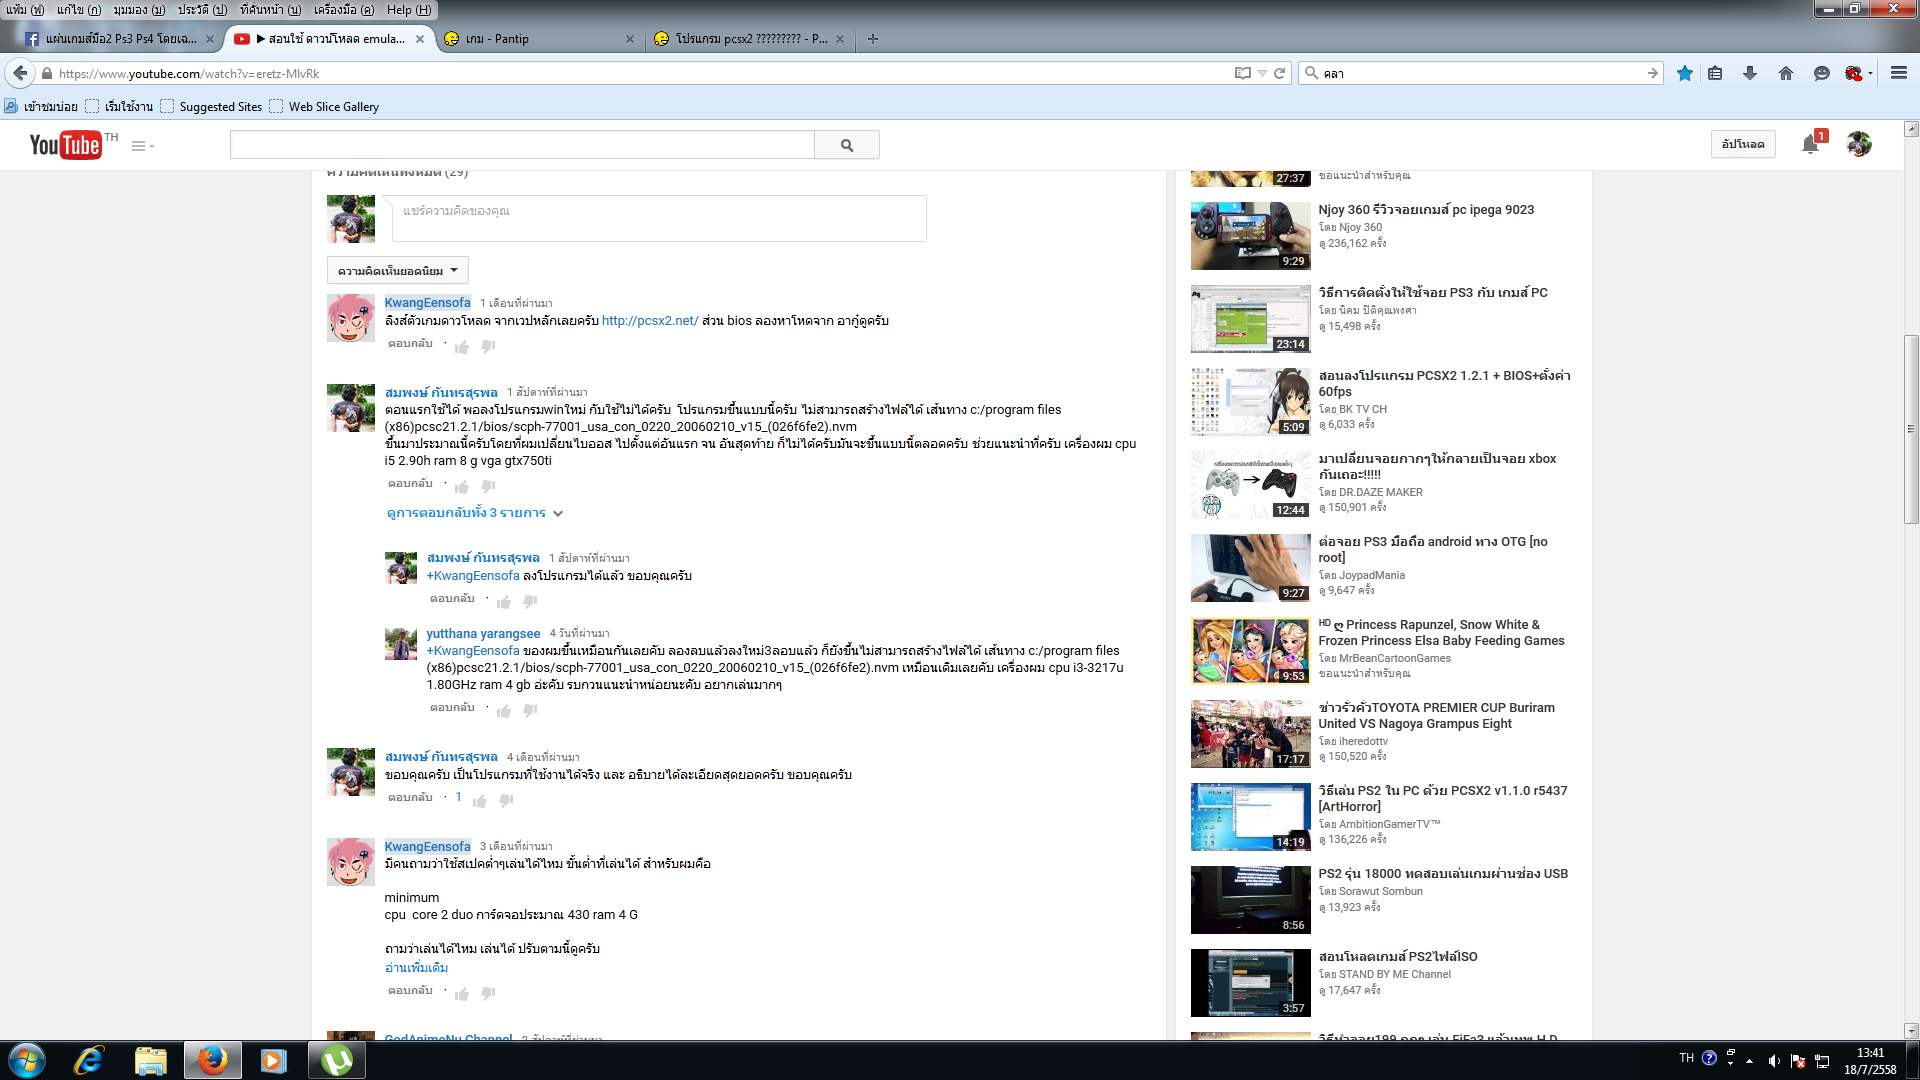Open Firefox hamburger menu
Viewport: 1920px width, 1080px height.
pyautogui.click(x=1899, y=73)
